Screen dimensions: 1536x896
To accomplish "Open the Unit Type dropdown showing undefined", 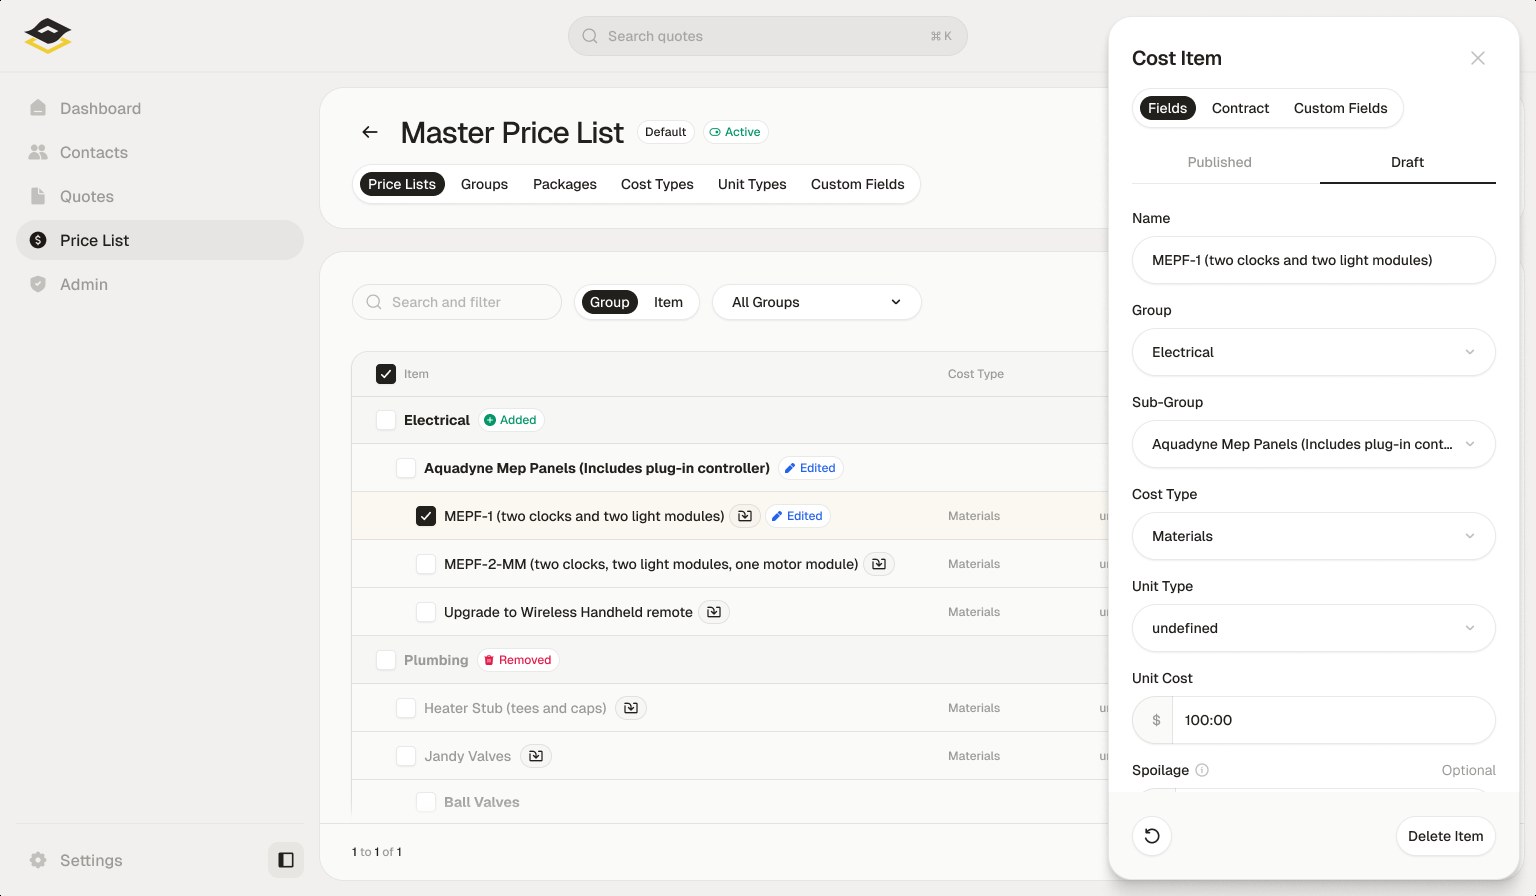I will 1313,628.
